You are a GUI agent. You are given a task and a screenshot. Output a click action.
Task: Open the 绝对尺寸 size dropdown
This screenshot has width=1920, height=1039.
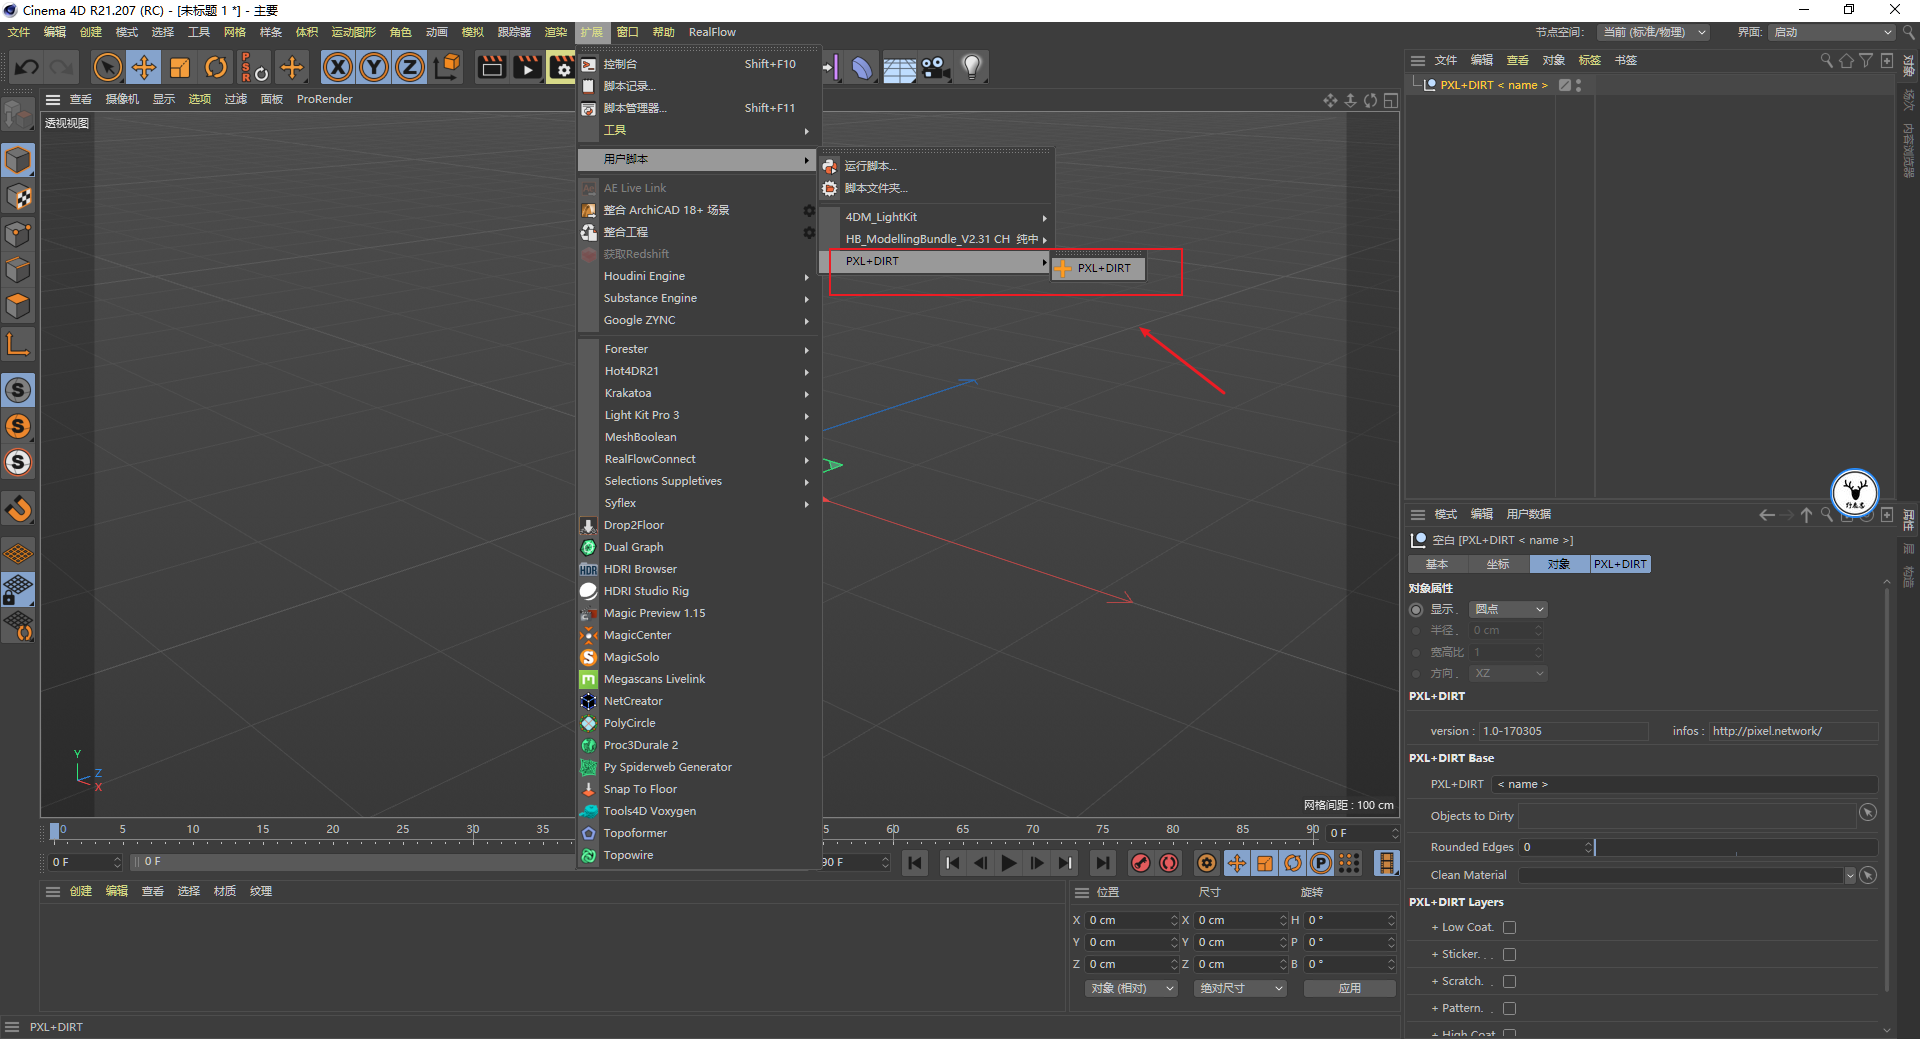pos(1240,988)
